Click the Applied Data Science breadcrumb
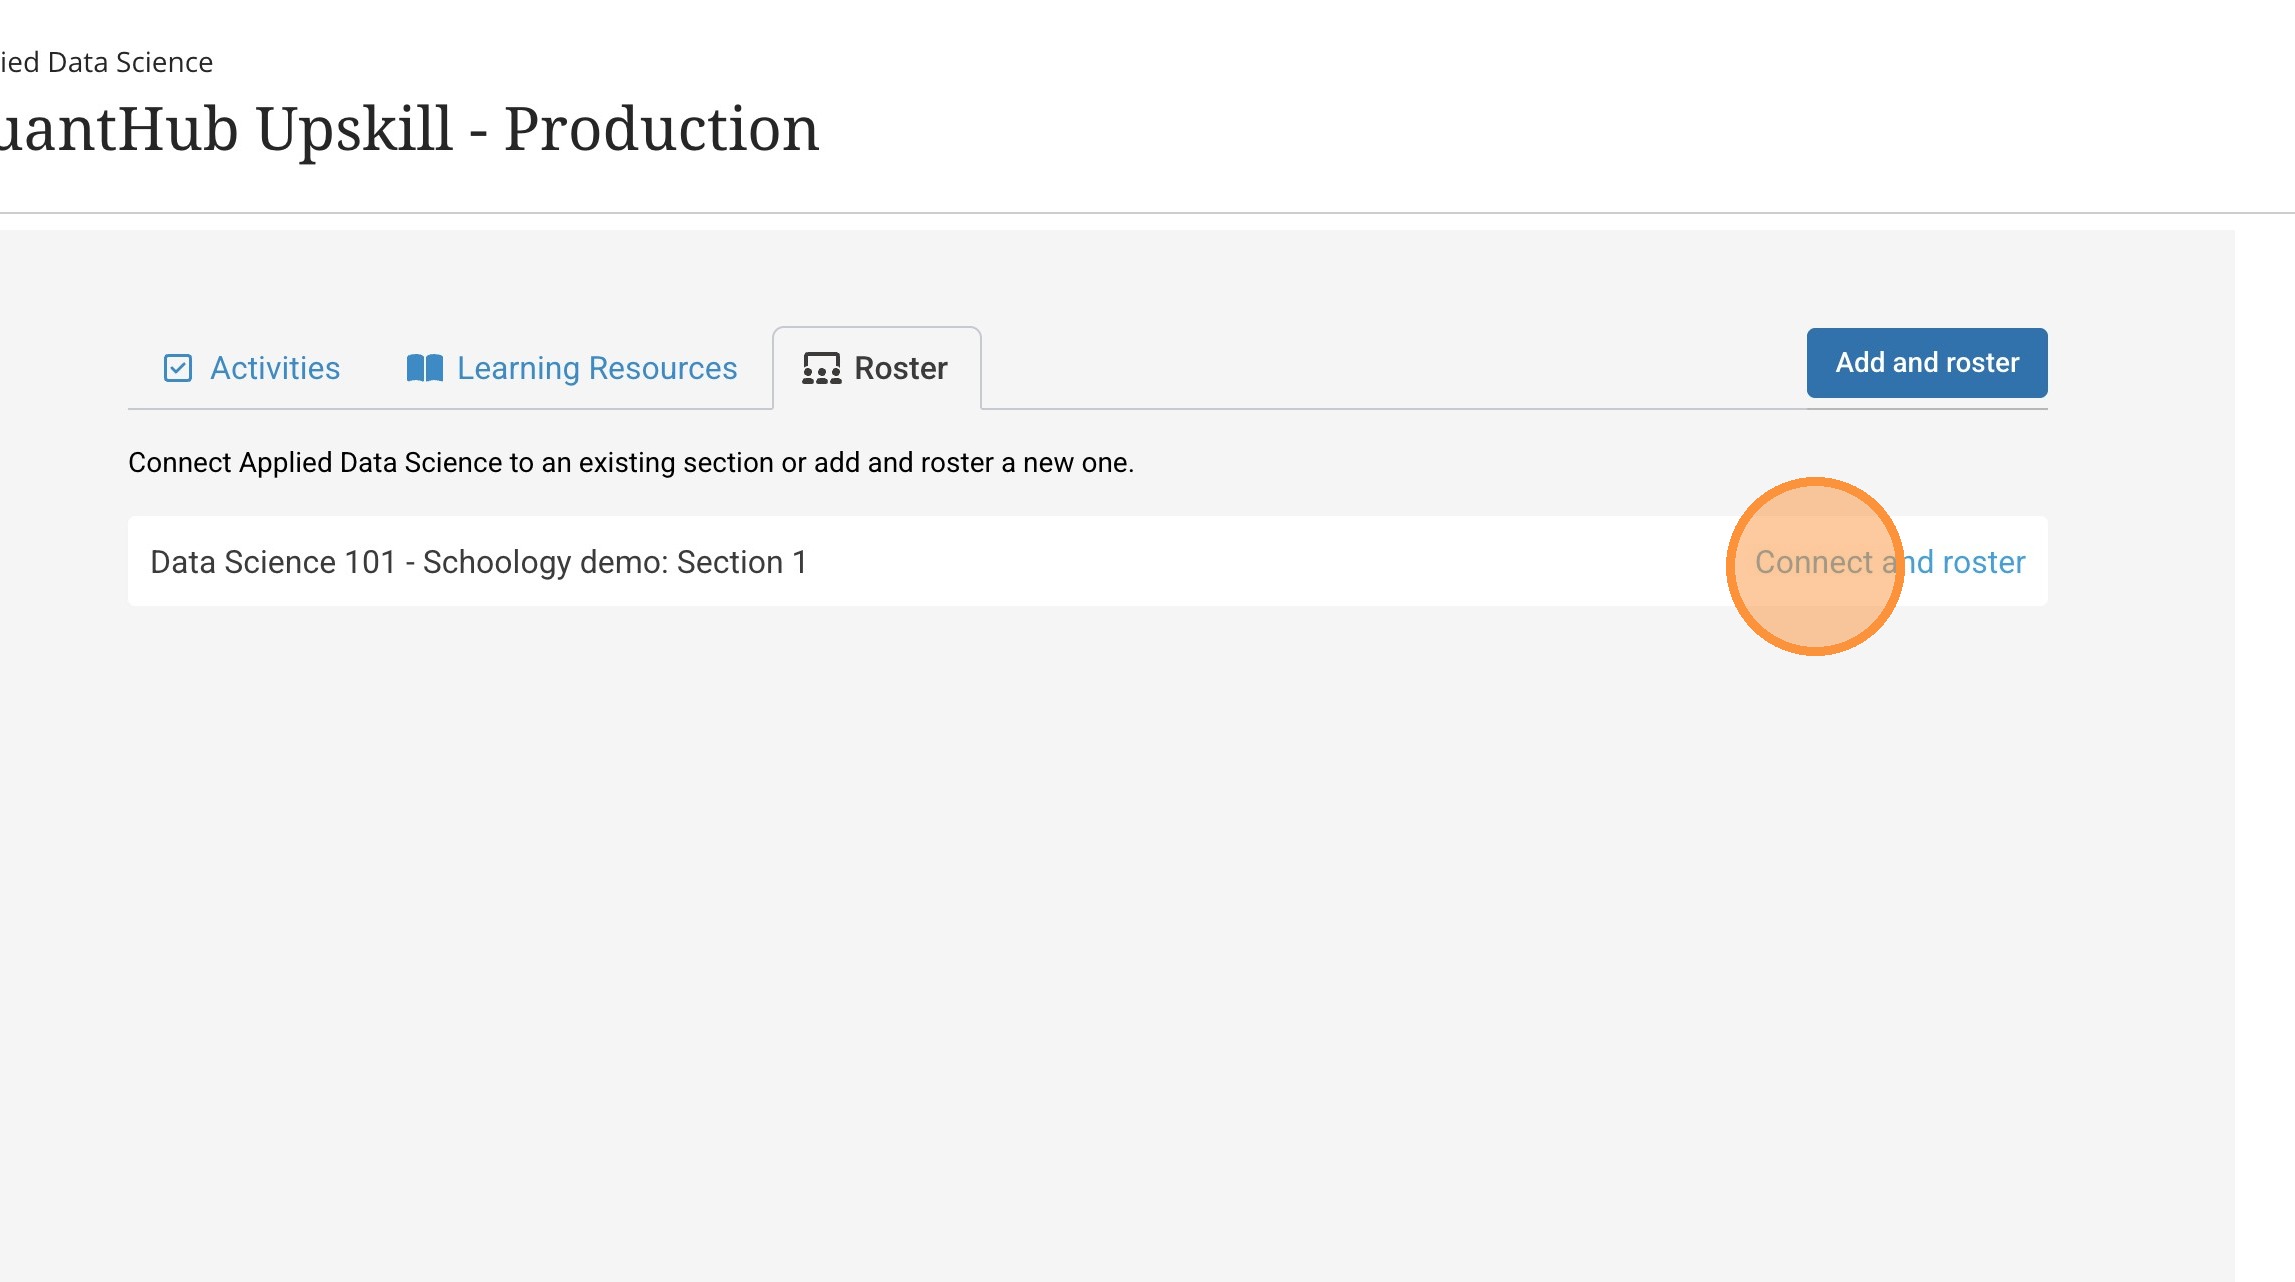The height and width of the screenshot is (1282, 2295). [106, 62]
